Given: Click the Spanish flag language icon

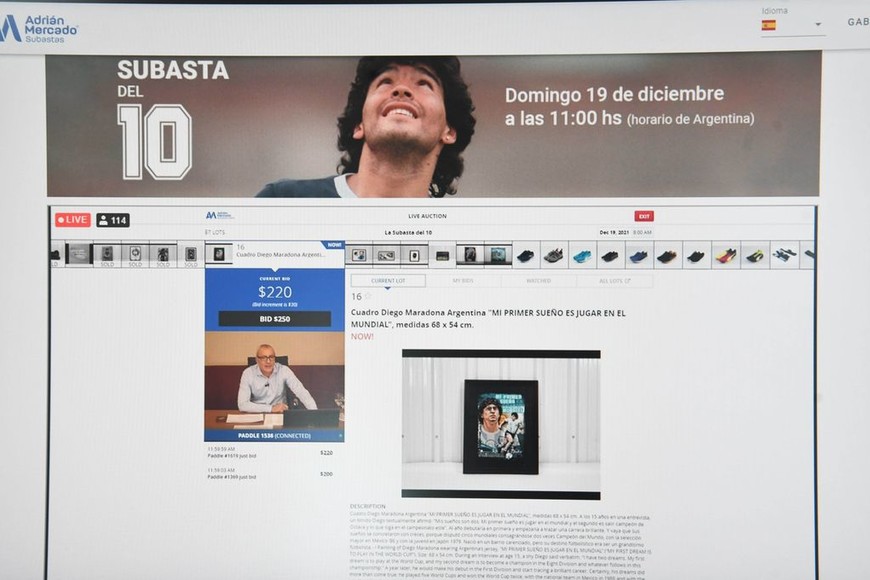Looking at the screenshot, I should pos(768,25).
